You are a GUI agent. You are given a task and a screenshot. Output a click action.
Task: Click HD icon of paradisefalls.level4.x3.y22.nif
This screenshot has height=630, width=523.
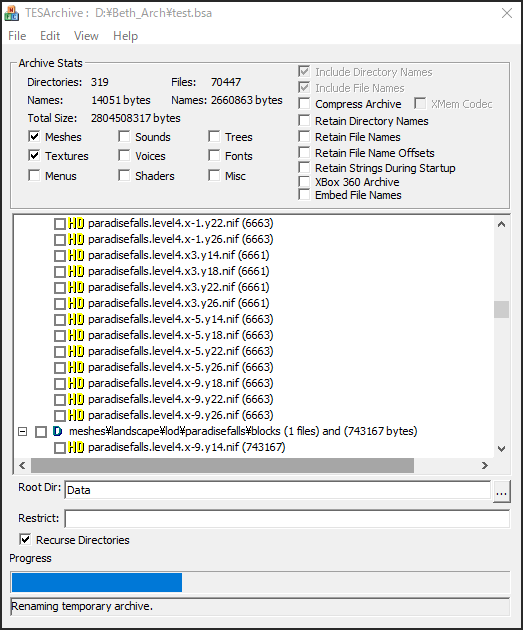76,287
